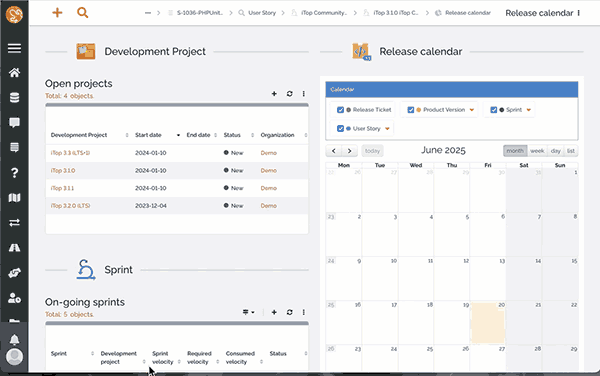Open the road icon in the sidebar
Viewport: 600px width, 376px height.
14,248
